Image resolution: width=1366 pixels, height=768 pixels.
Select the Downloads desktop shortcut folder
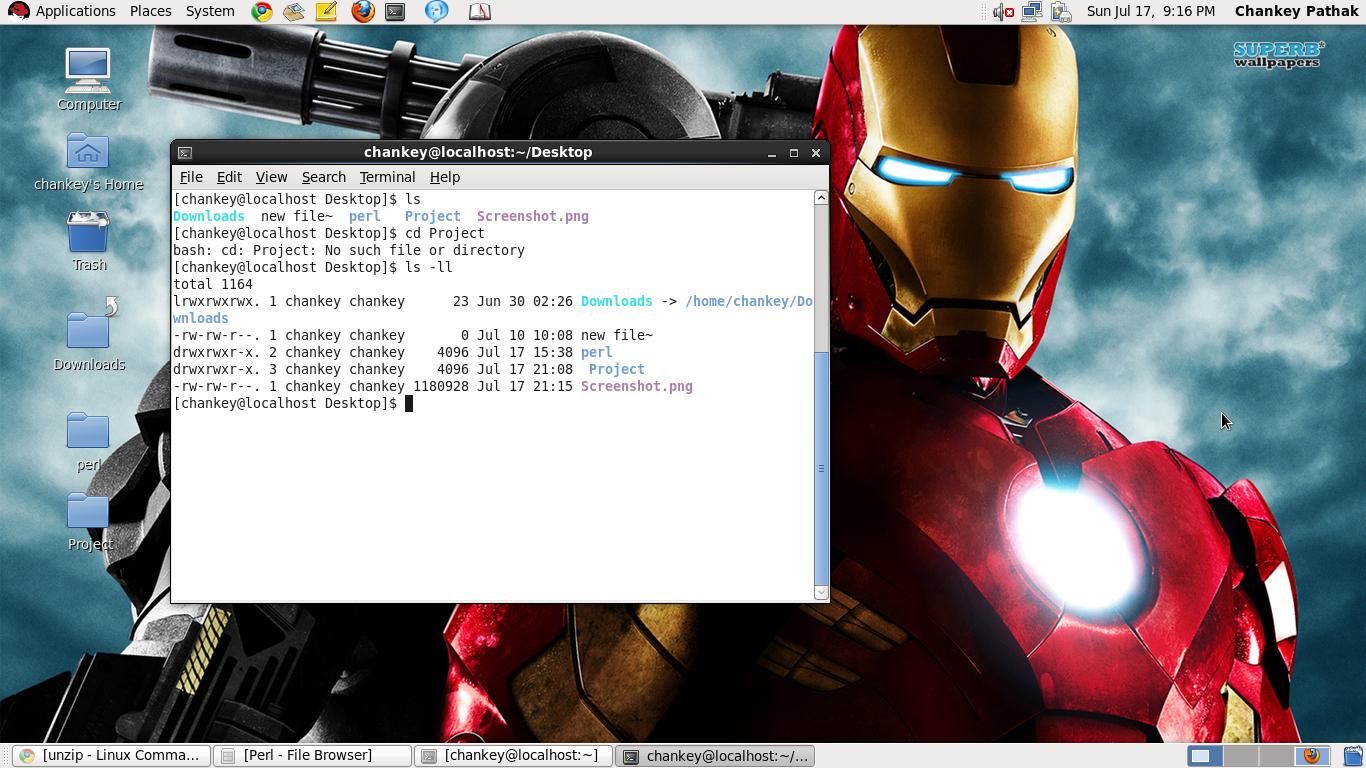click(89, 336)
